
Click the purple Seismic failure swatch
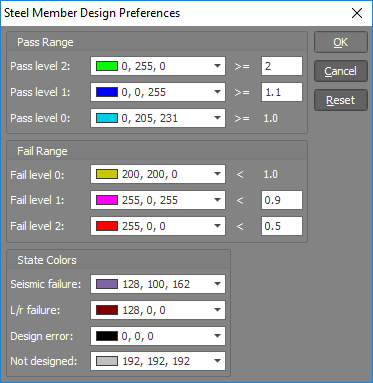coord(107,284)
